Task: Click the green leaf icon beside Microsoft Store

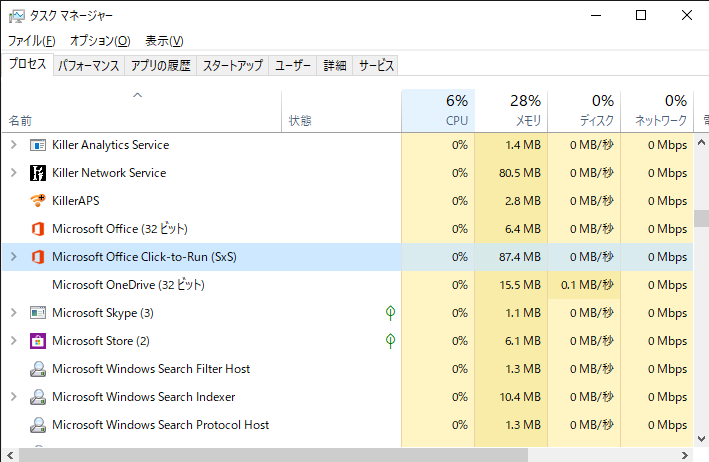Action: point(390,341)
